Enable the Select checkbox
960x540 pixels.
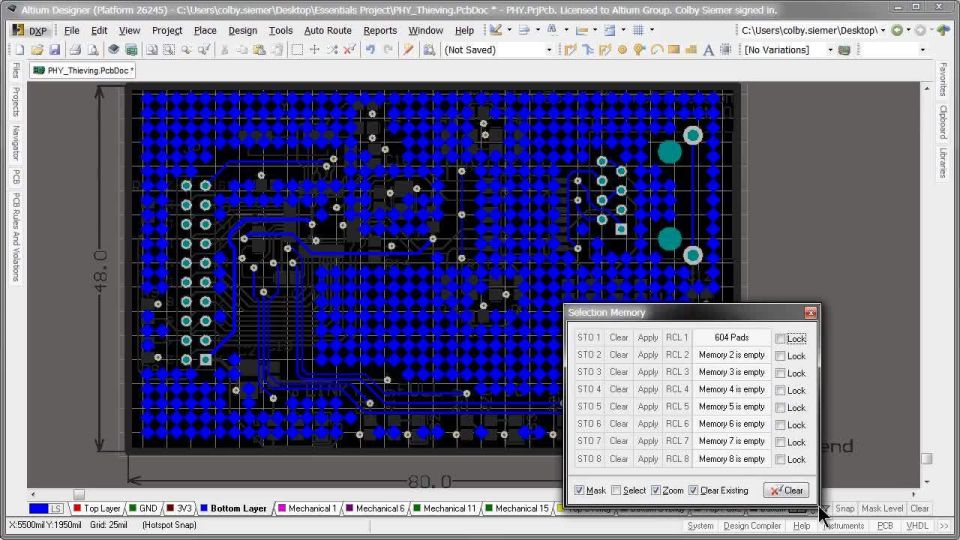[617, 490]
